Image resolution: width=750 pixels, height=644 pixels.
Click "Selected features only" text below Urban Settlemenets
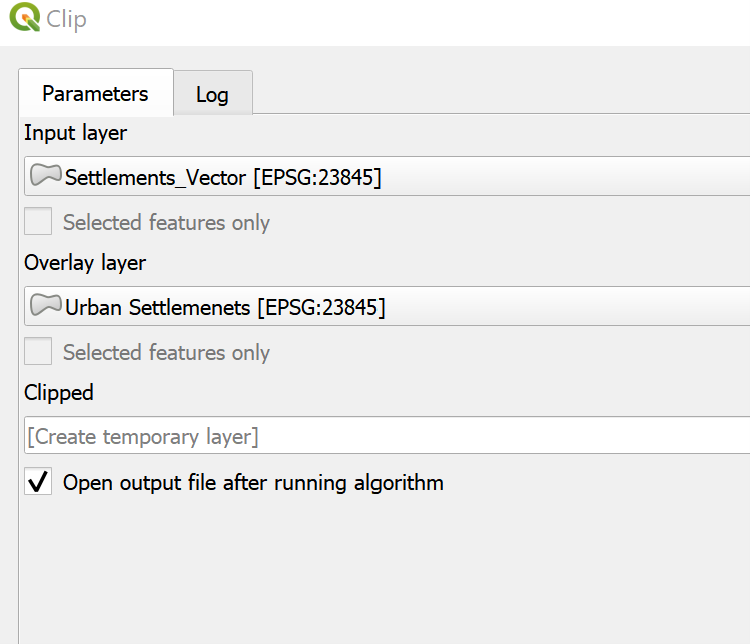166,352
